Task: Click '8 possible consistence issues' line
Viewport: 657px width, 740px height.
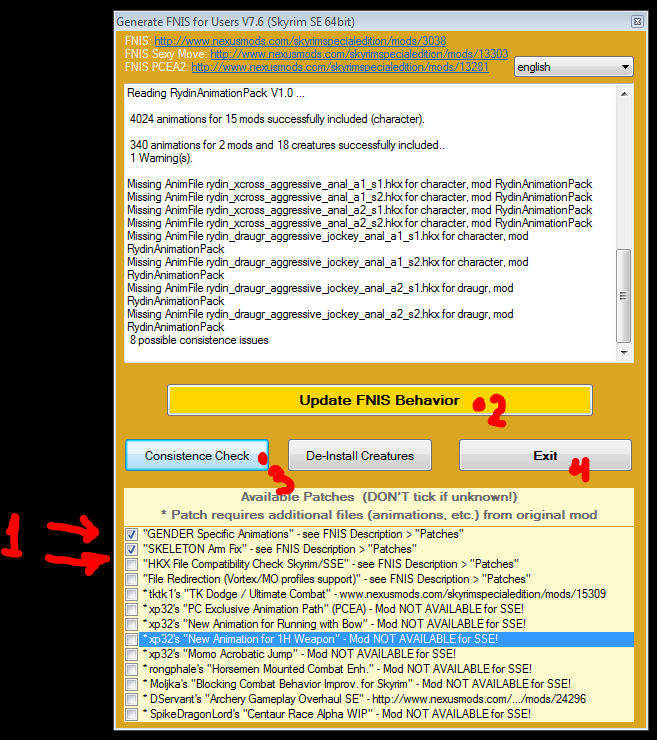Action: tap(199, 340)
